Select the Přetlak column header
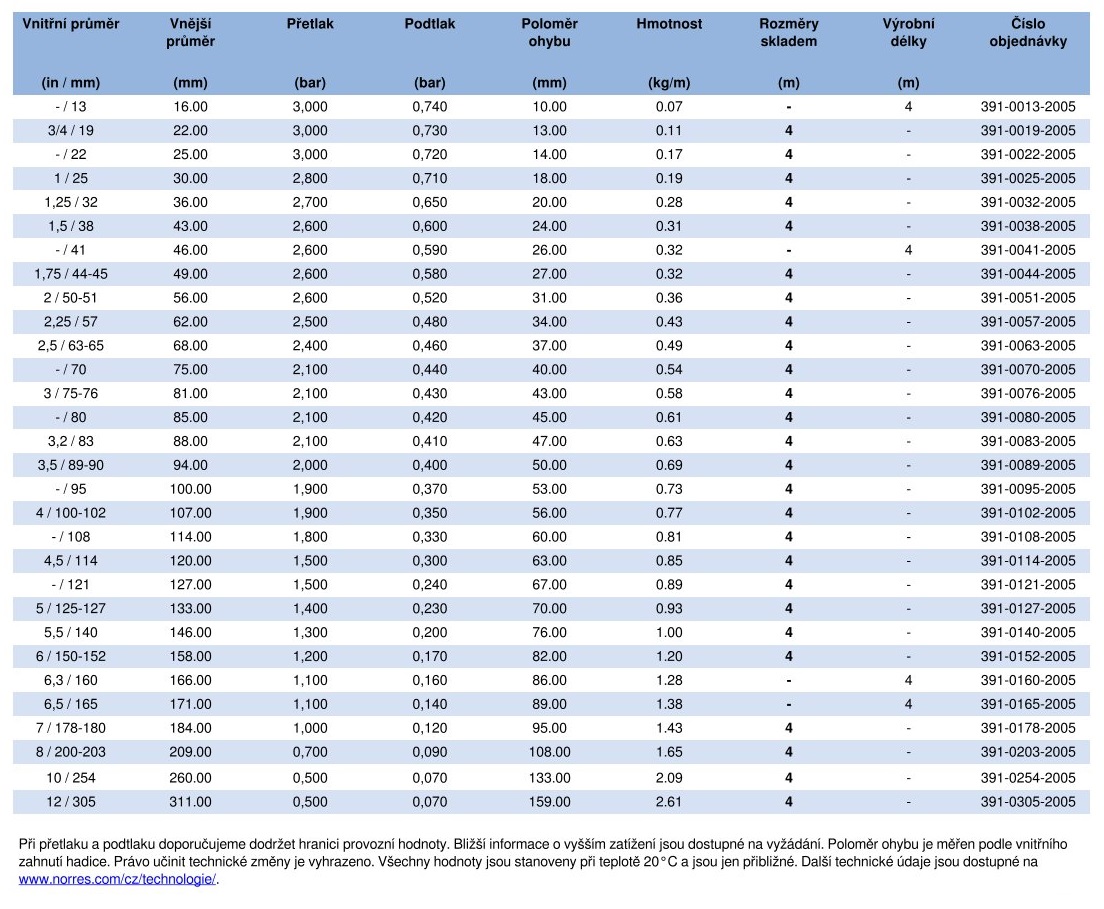 (310, 24)
